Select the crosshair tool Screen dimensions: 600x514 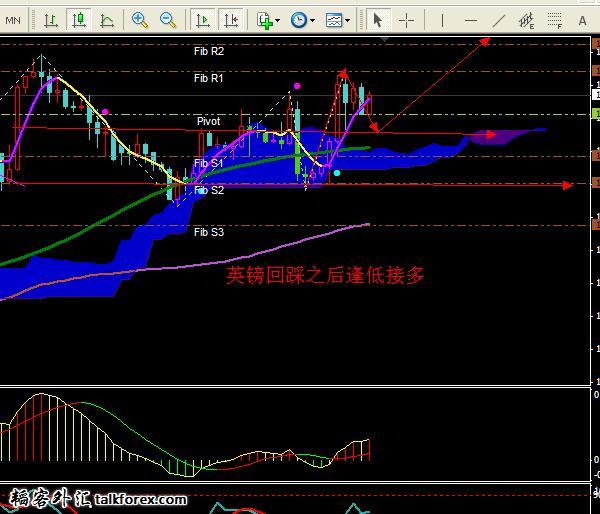tap(407, 19)
